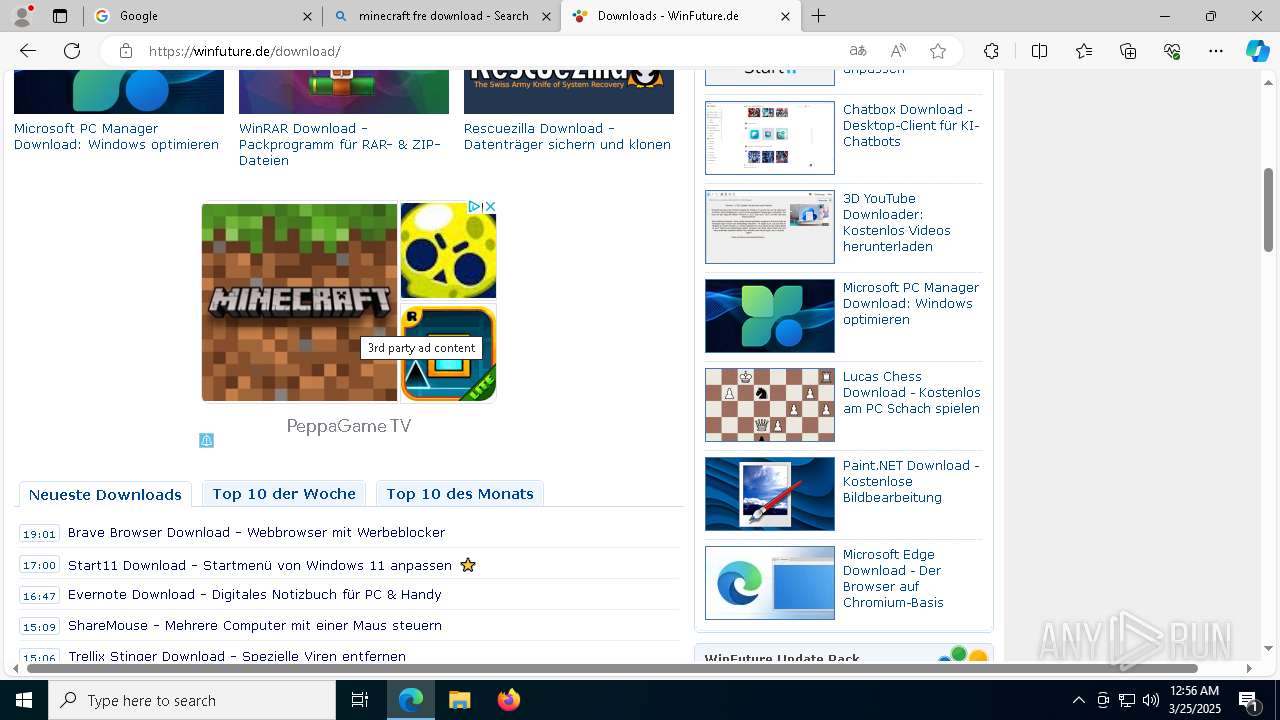
Task: Select the Top 10 des Monats tab
Action: (x=460, y=494)
